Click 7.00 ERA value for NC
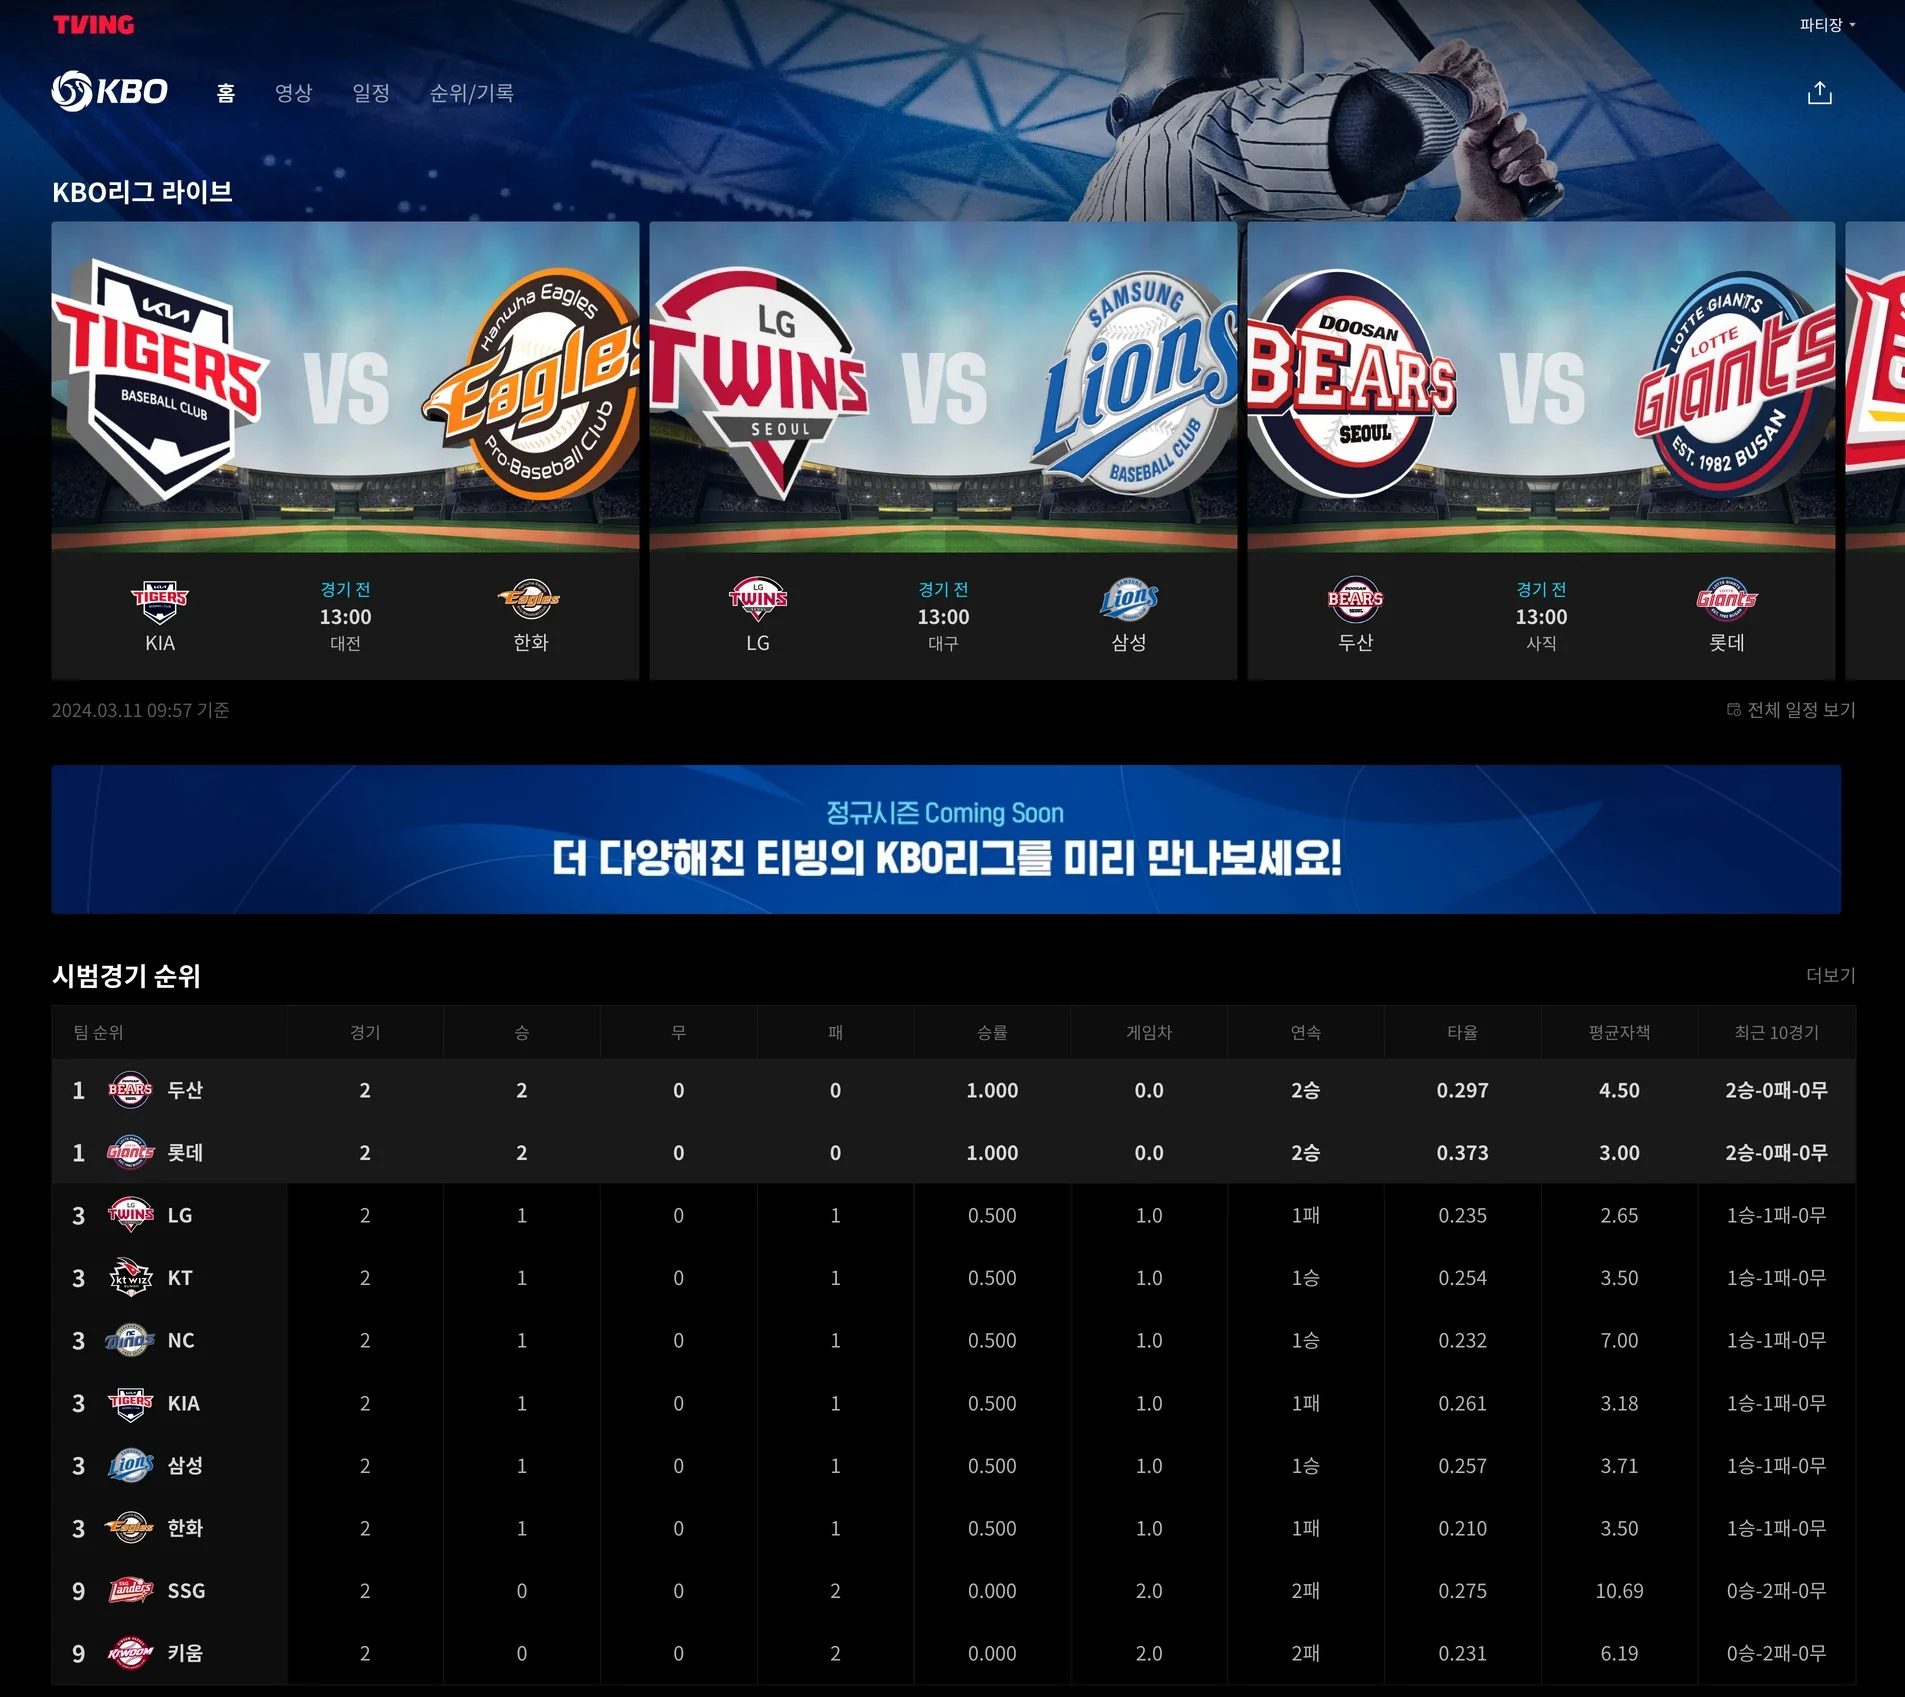The height and width of the screenshot is (1697, 1905). pos(1619,1341)
